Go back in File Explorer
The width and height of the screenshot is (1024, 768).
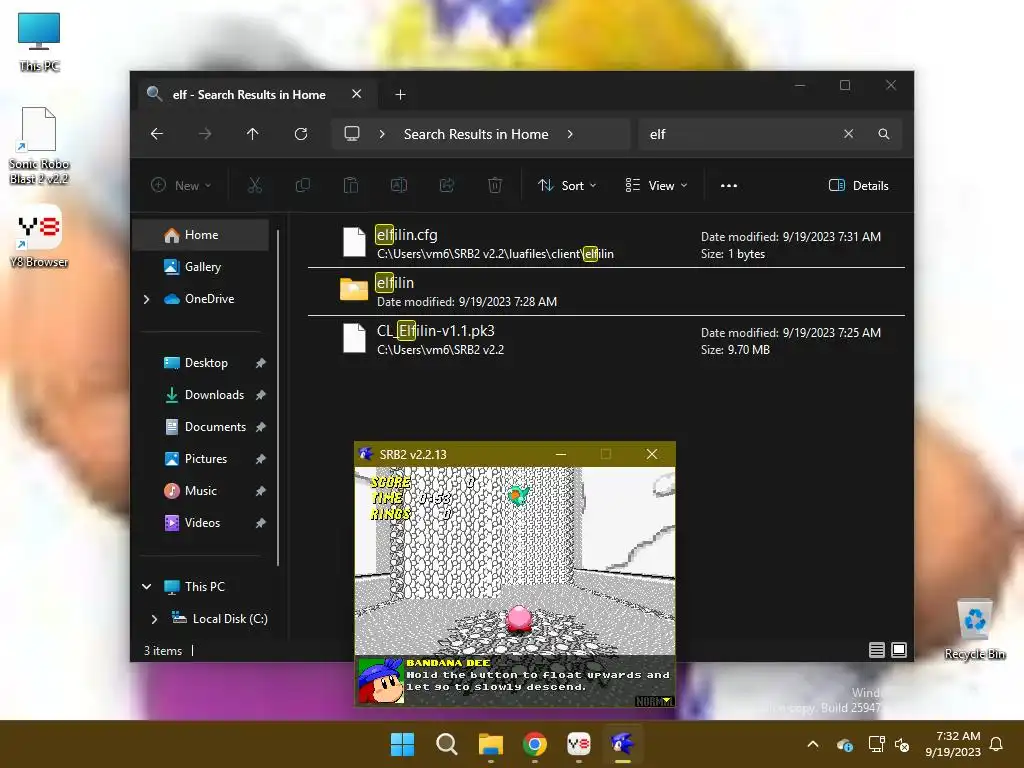coord(157,134)
